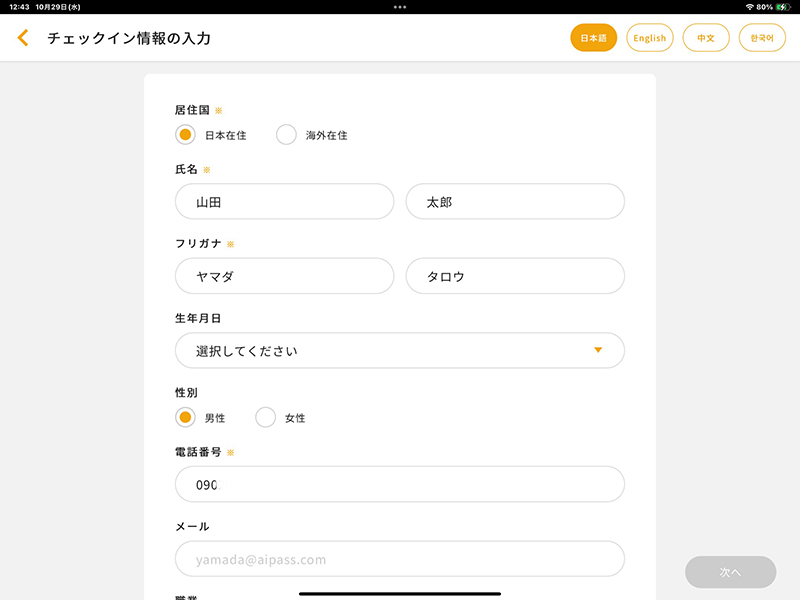Screen dimensions: 800x600
Task: Click the battery indicator at top right
Action: click(781, 8)
